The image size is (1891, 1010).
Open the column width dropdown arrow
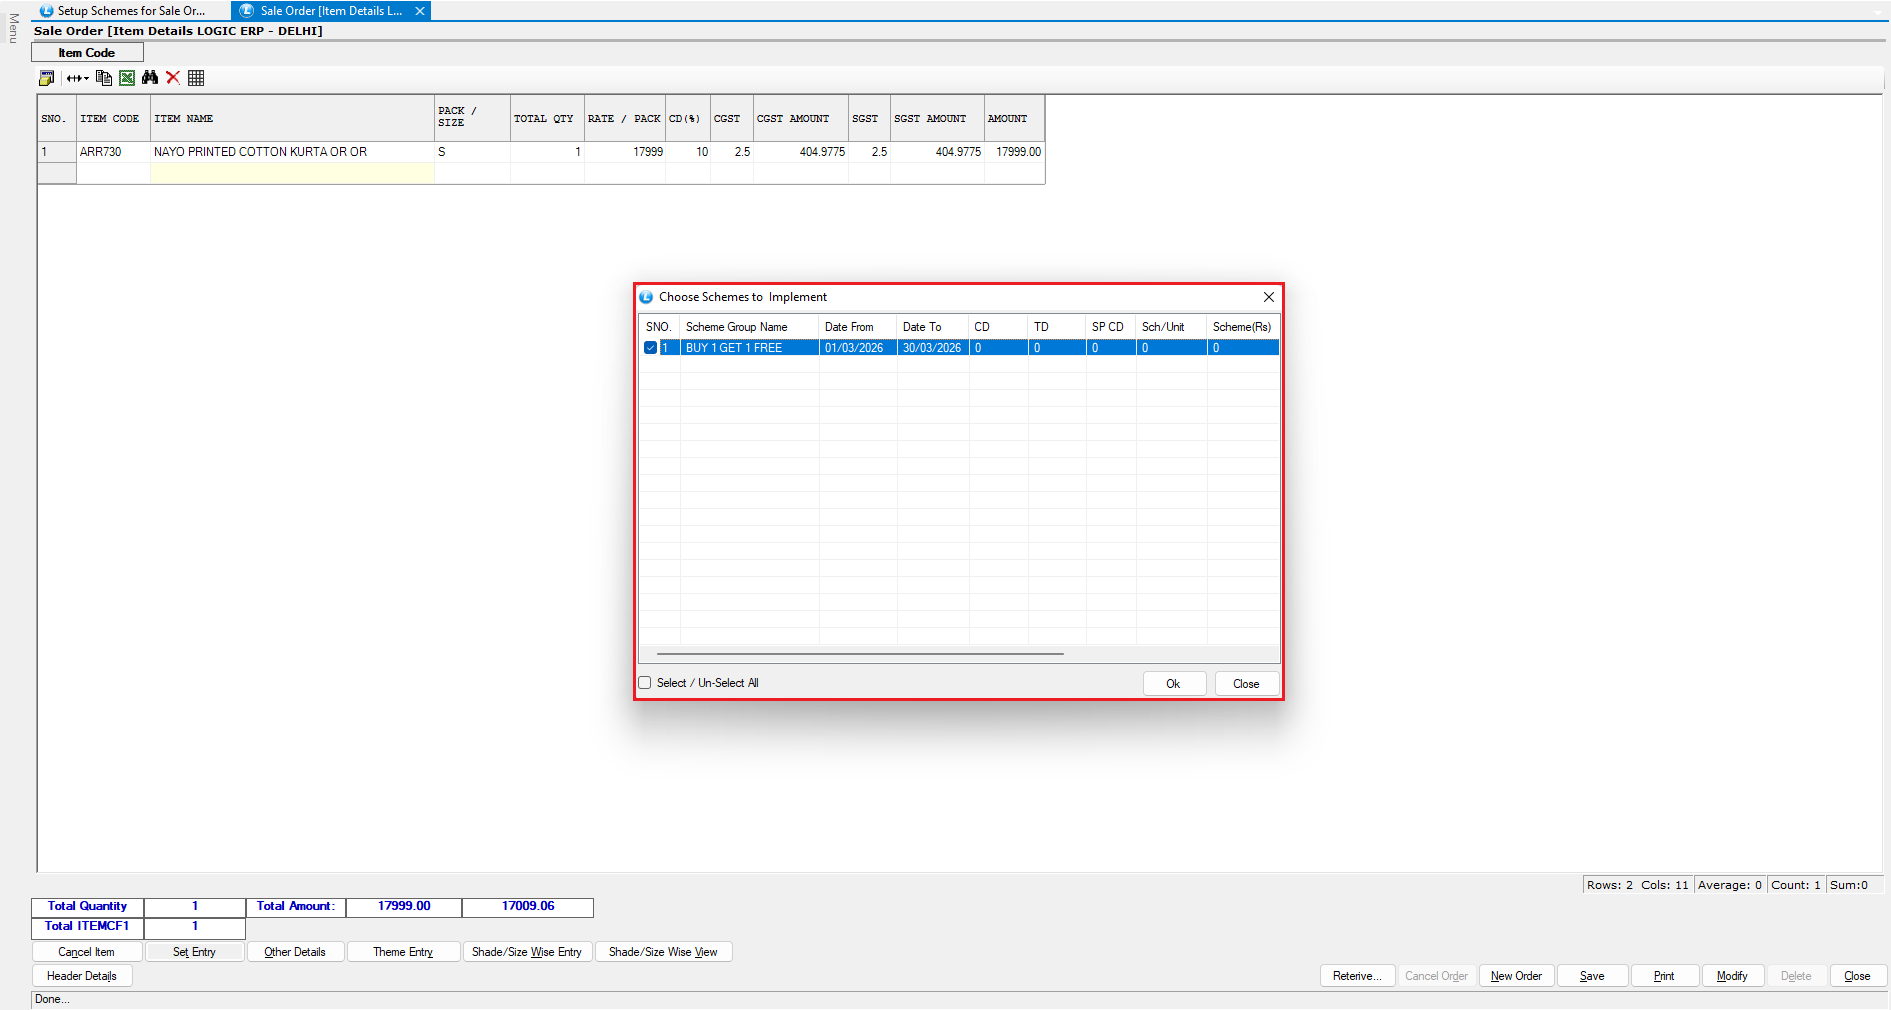tap(86, 78)
